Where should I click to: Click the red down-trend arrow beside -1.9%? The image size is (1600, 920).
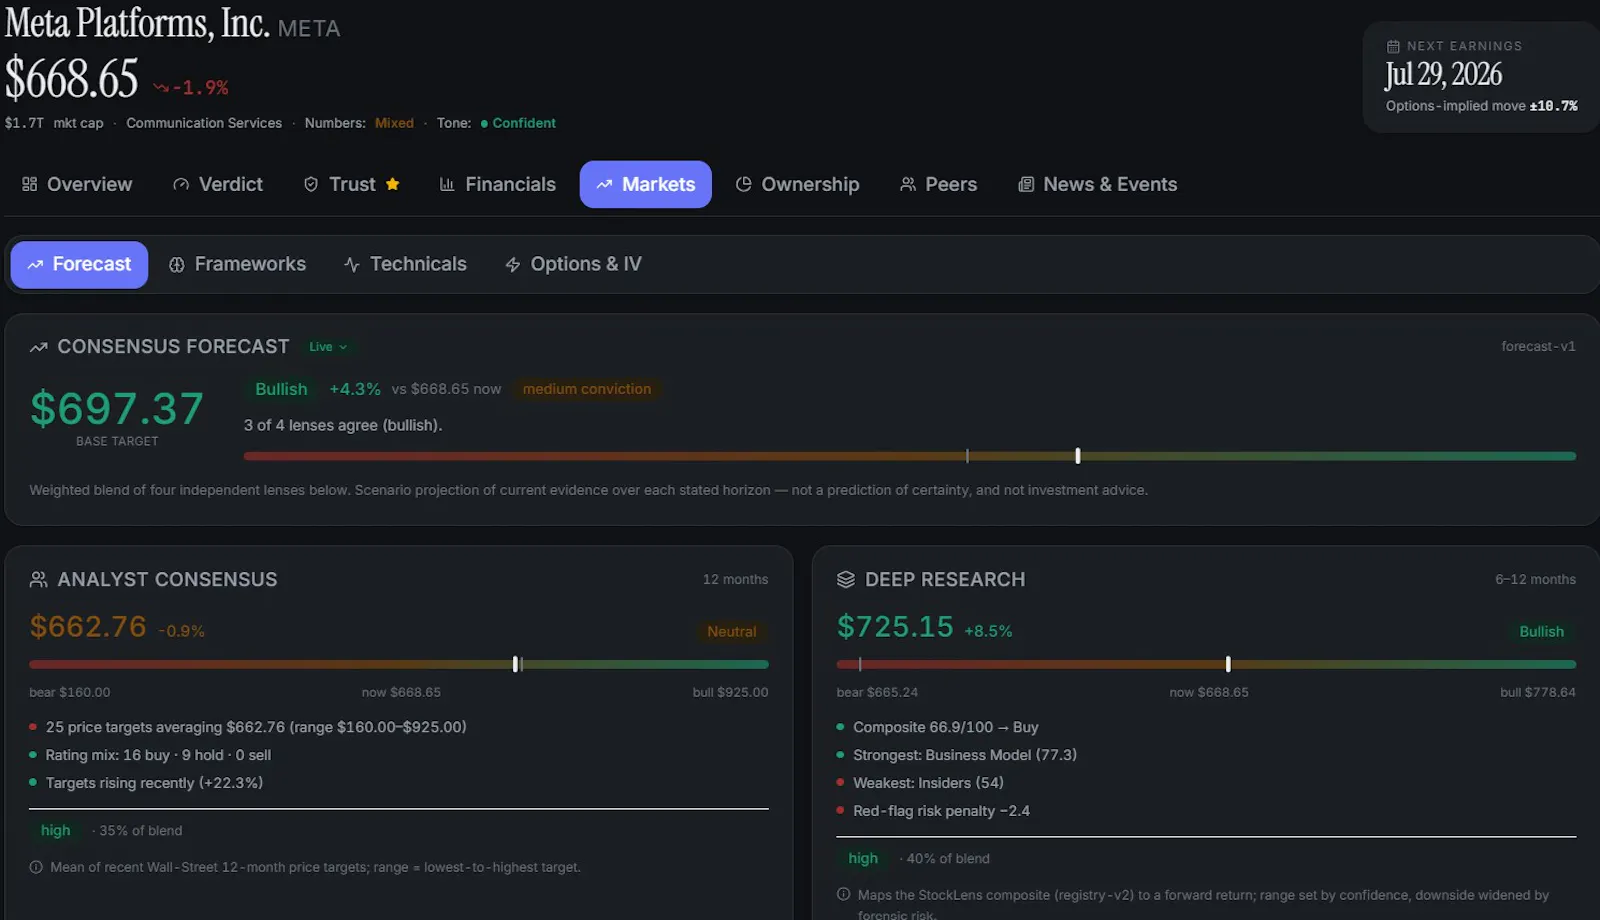(x=161, y=88)
